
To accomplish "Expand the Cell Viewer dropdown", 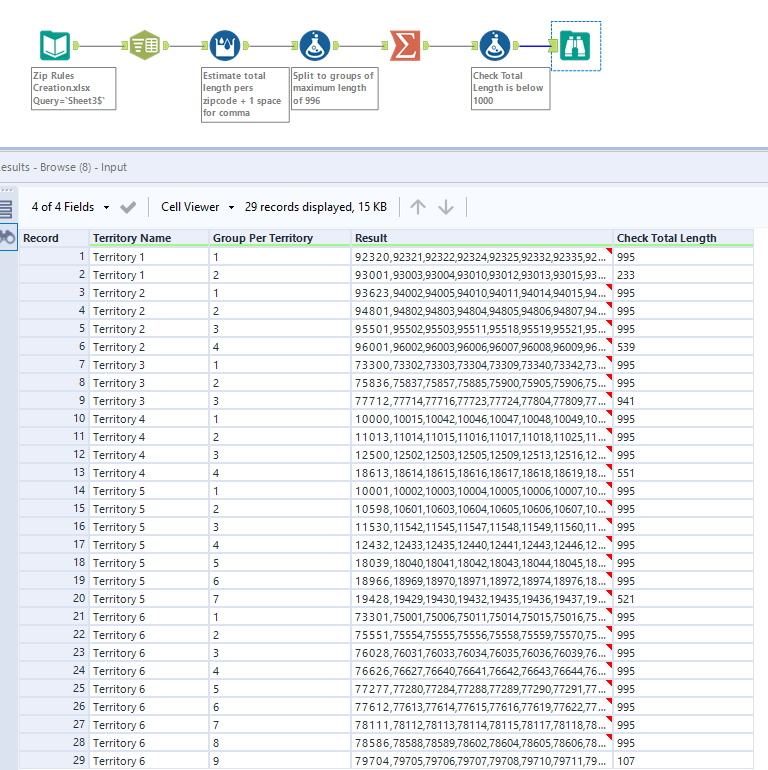I will (x=197, y=207).
